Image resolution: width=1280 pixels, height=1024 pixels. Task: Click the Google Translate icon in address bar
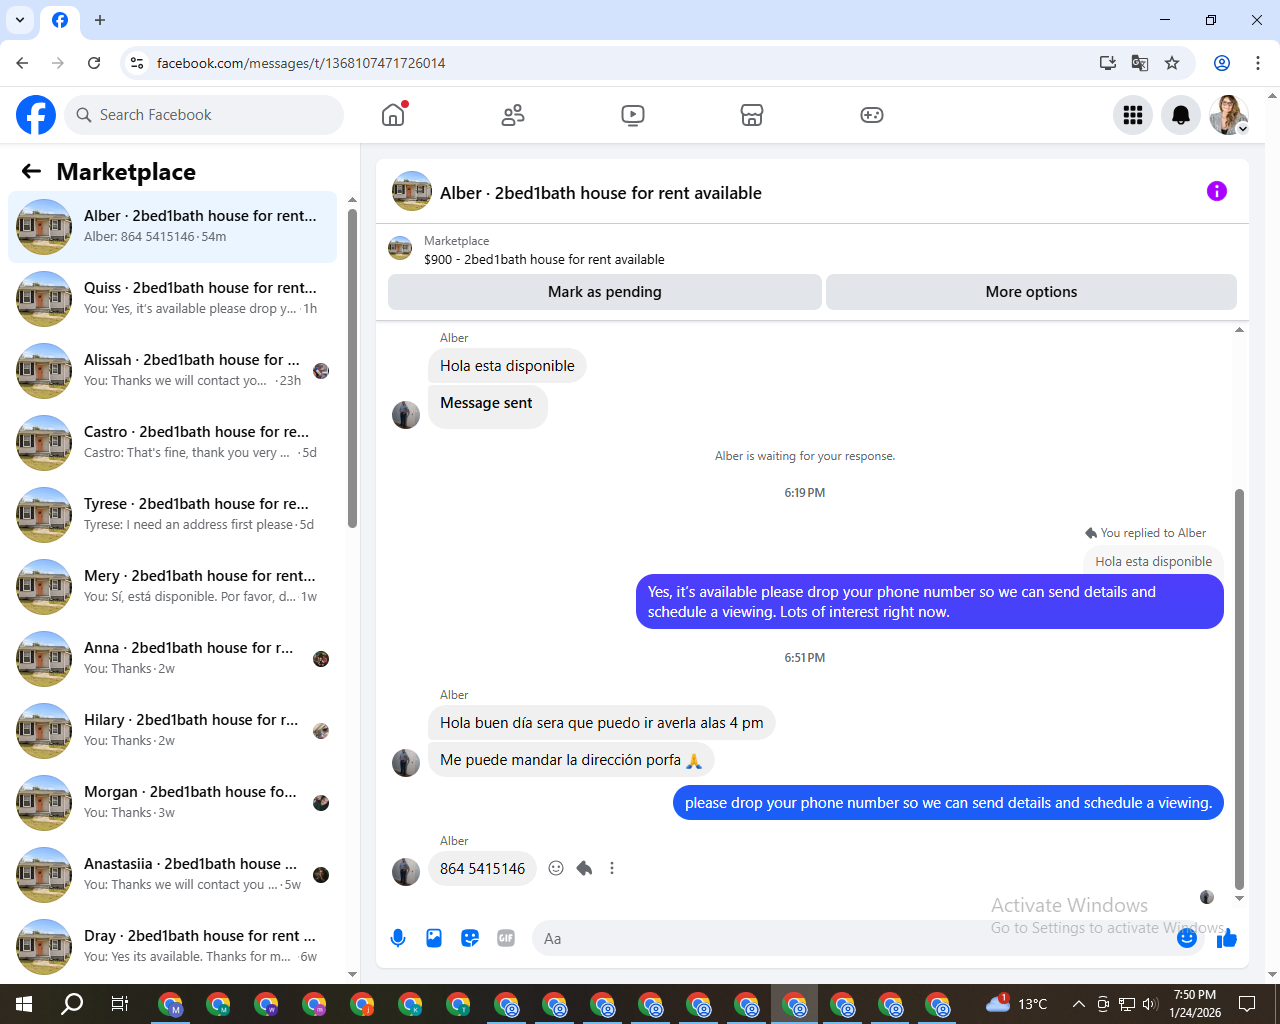(1140, 63)
